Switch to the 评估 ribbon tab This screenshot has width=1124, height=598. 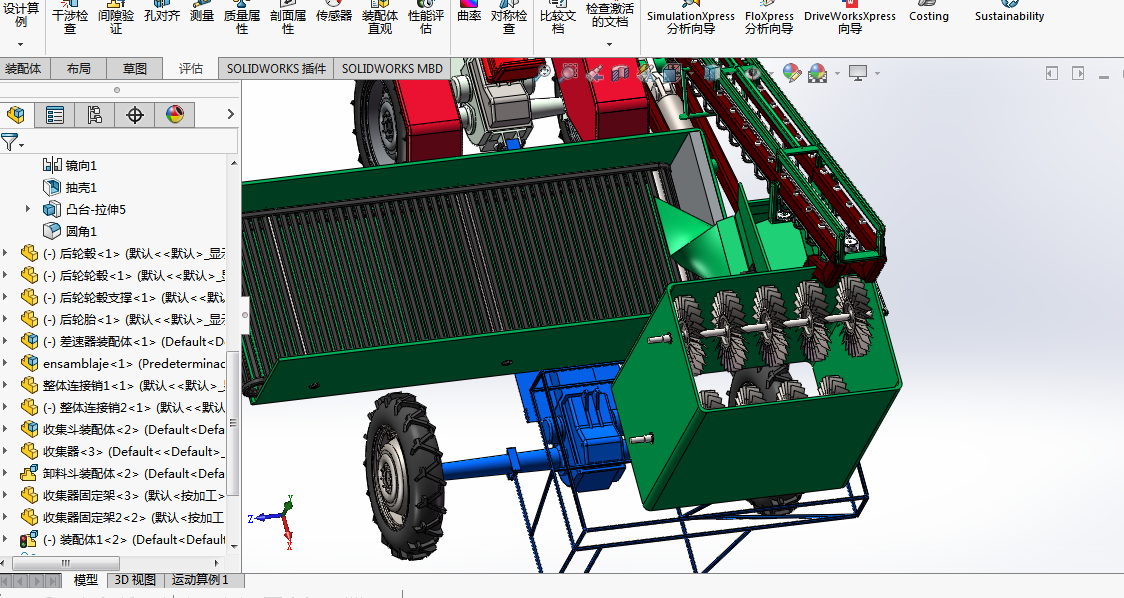tap(191, 68)
